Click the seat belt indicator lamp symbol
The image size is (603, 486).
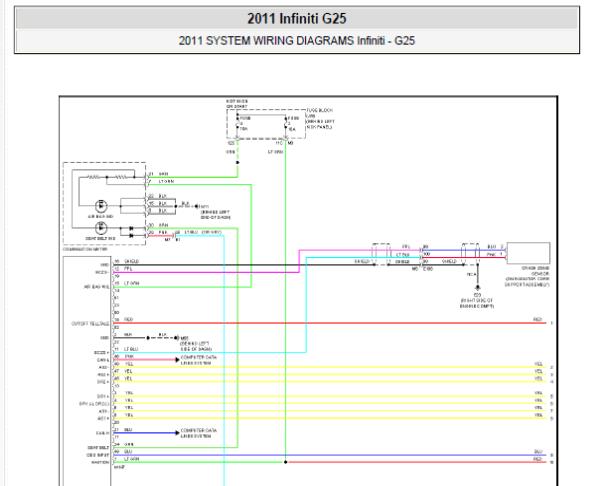[x=101, y=228]
